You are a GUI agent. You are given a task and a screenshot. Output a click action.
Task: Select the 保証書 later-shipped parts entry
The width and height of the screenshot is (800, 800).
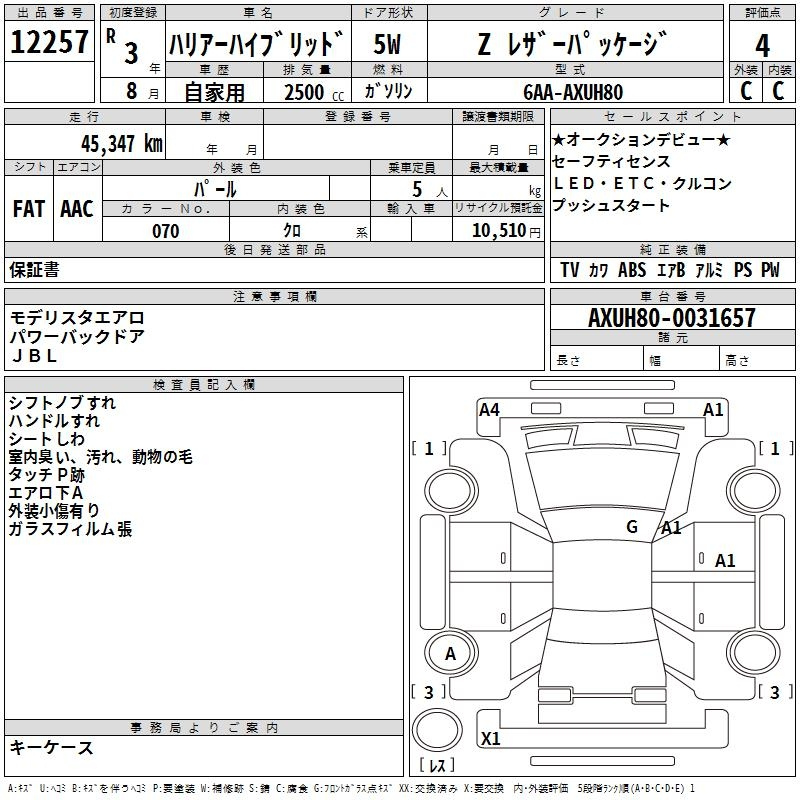[x=34, y=269]
